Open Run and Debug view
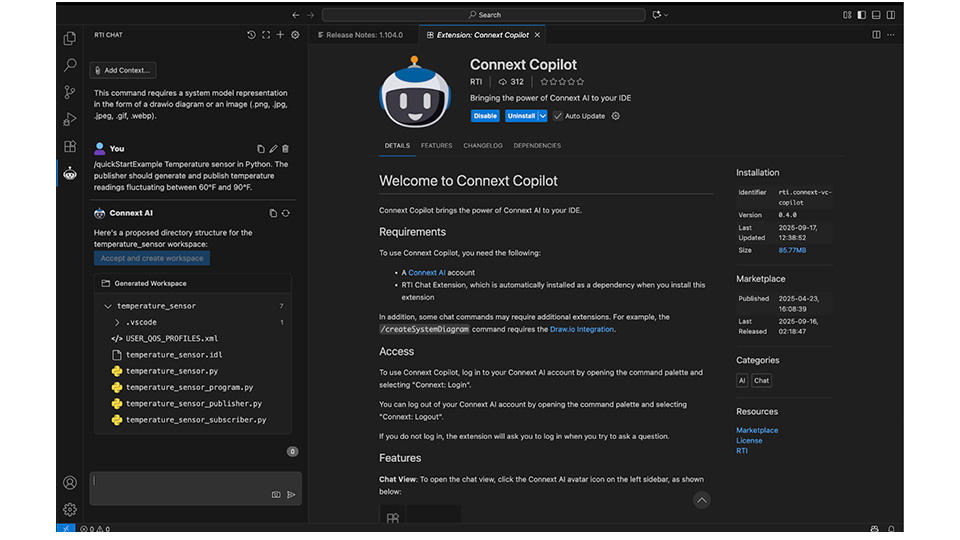This screenshot has width=960, height=540. 70,119
